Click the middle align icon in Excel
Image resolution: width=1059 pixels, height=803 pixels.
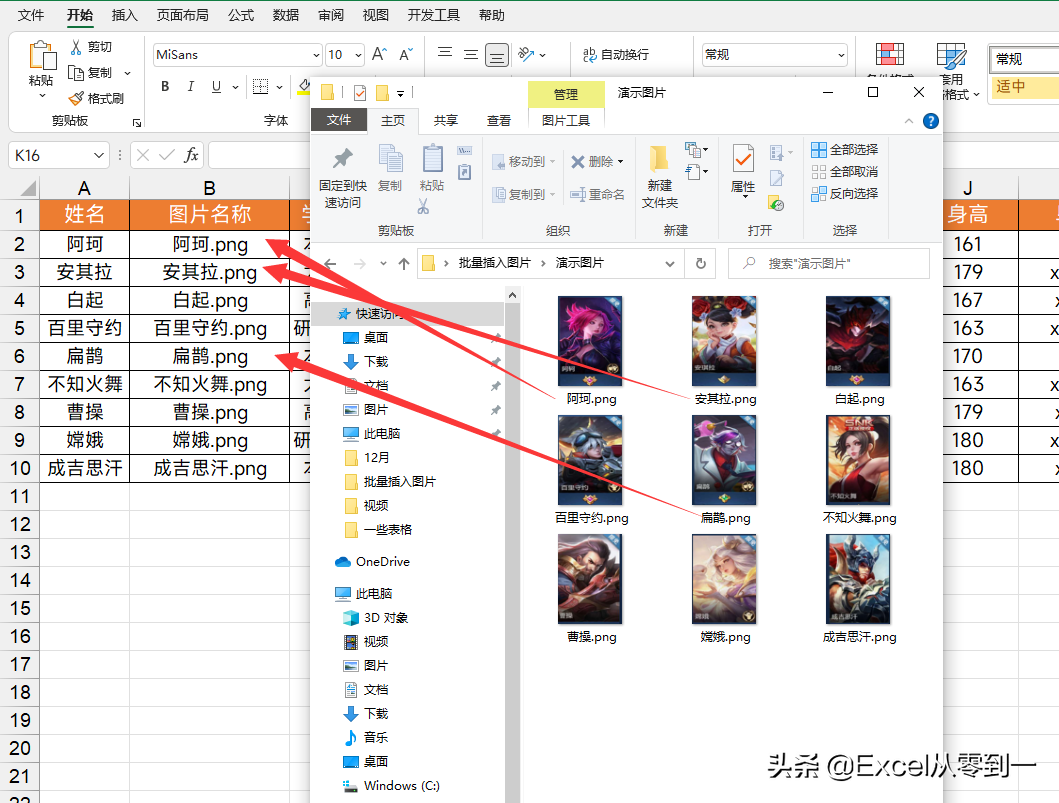471,55
